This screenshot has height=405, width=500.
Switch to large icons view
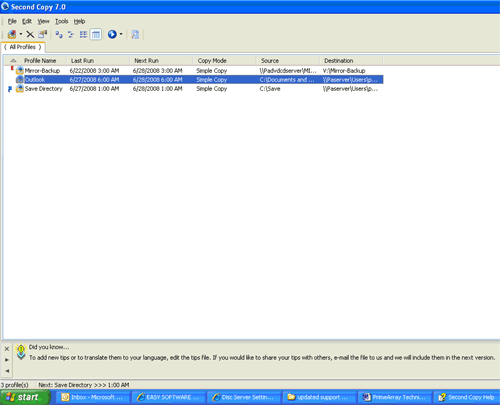pyautogui.click(x=59, y=34)
